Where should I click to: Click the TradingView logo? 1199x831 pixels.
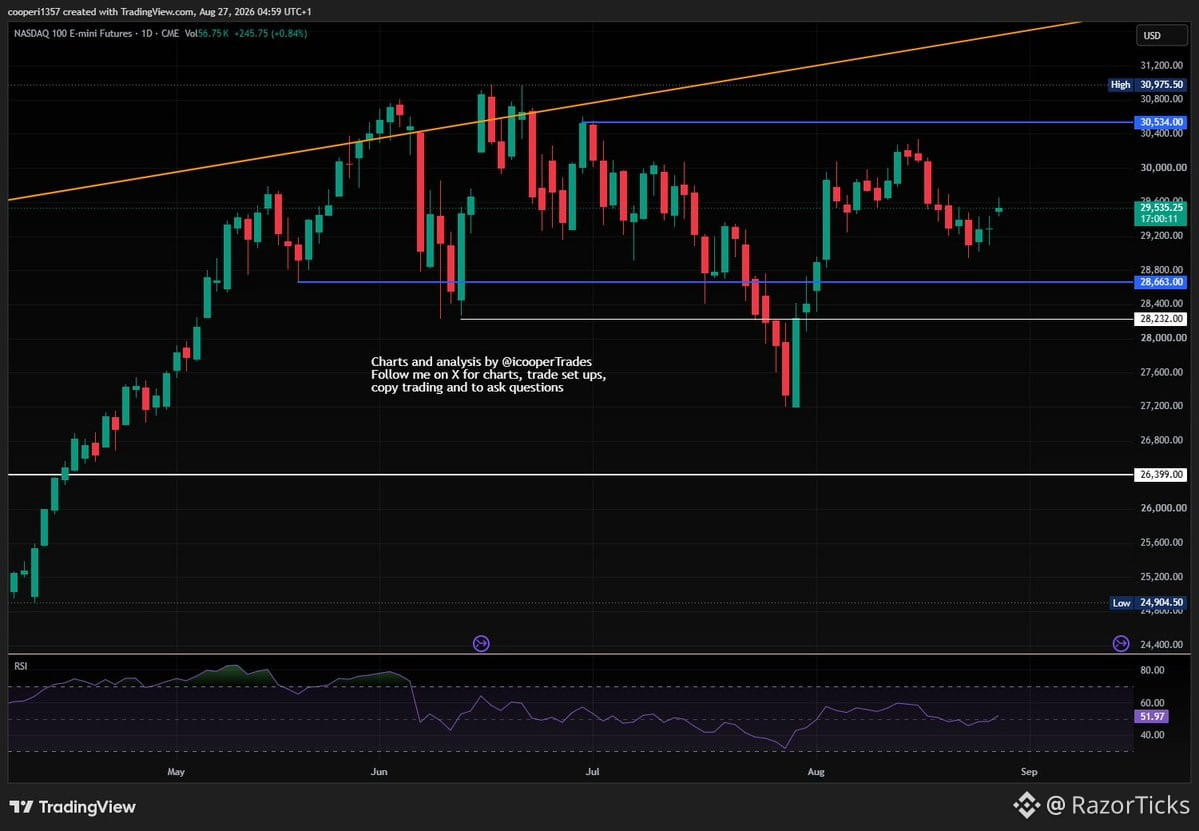point(73,807)
